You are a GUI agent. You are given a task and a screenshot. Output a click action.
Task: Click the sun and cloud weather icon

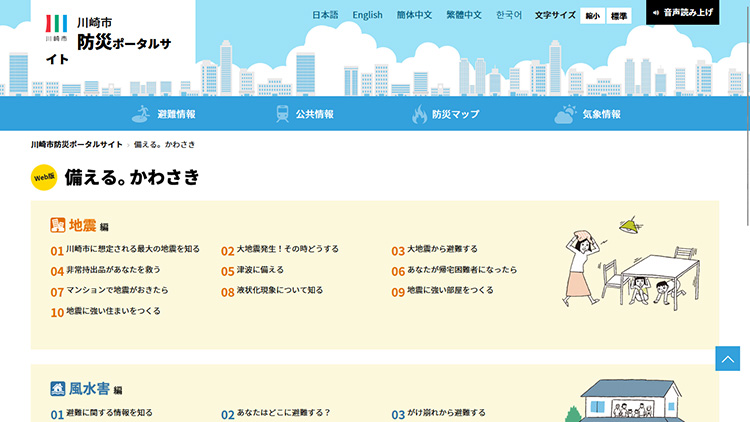567,114
